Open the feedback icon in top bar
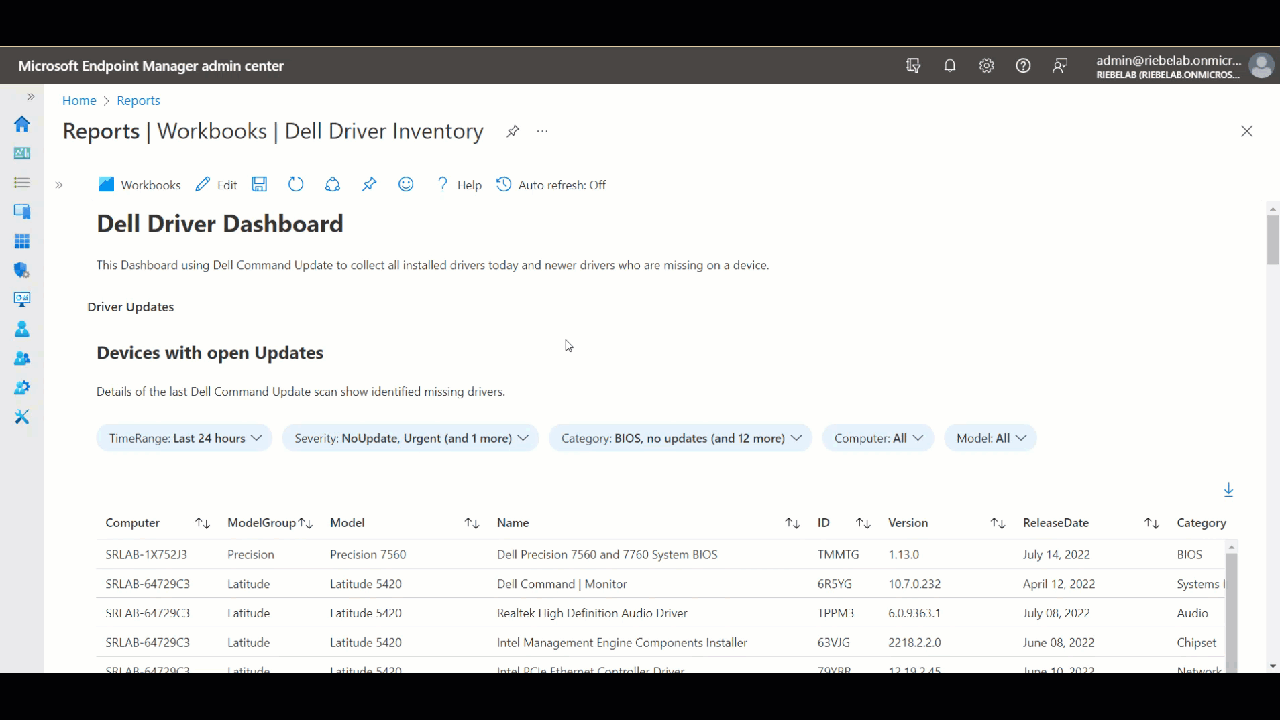 coord(1059,66)
